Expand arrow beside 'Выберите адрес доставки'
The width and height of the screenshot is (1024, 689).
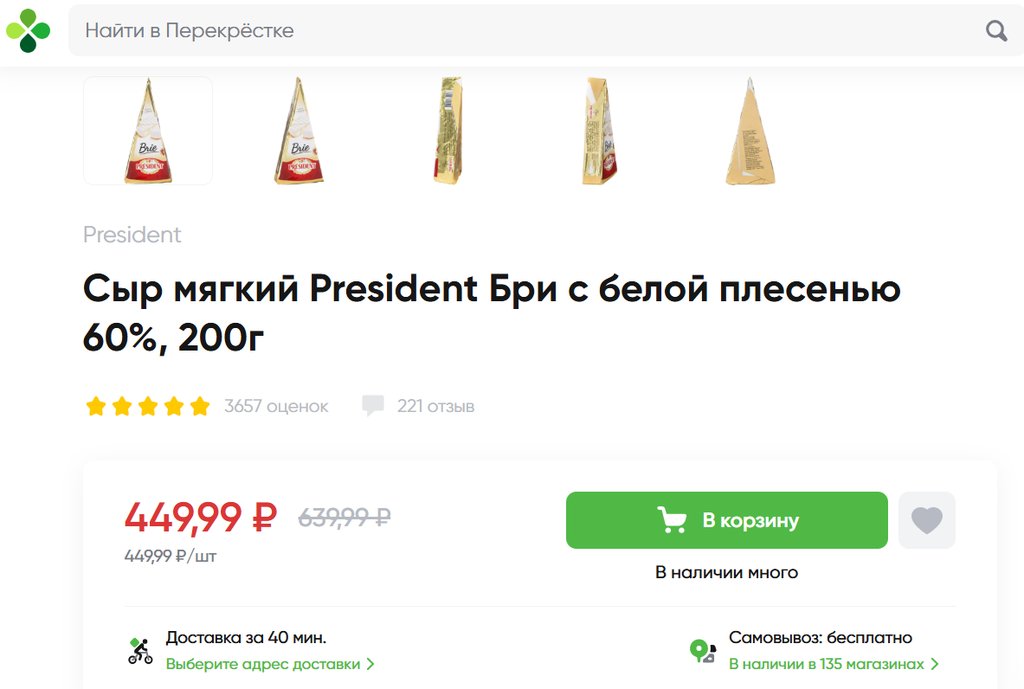pyautogui.click(x=371, y=664)
